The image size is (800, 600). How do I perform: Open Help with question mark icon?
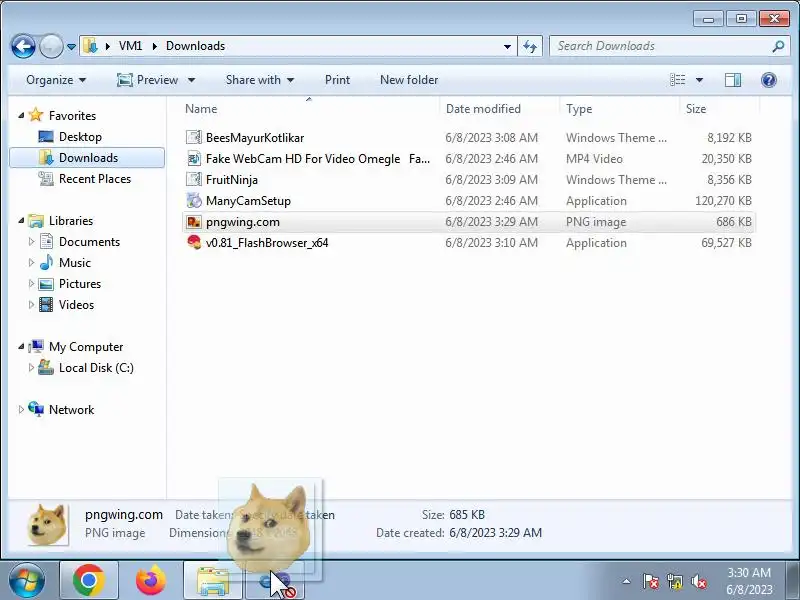click(x=768, y=80)
